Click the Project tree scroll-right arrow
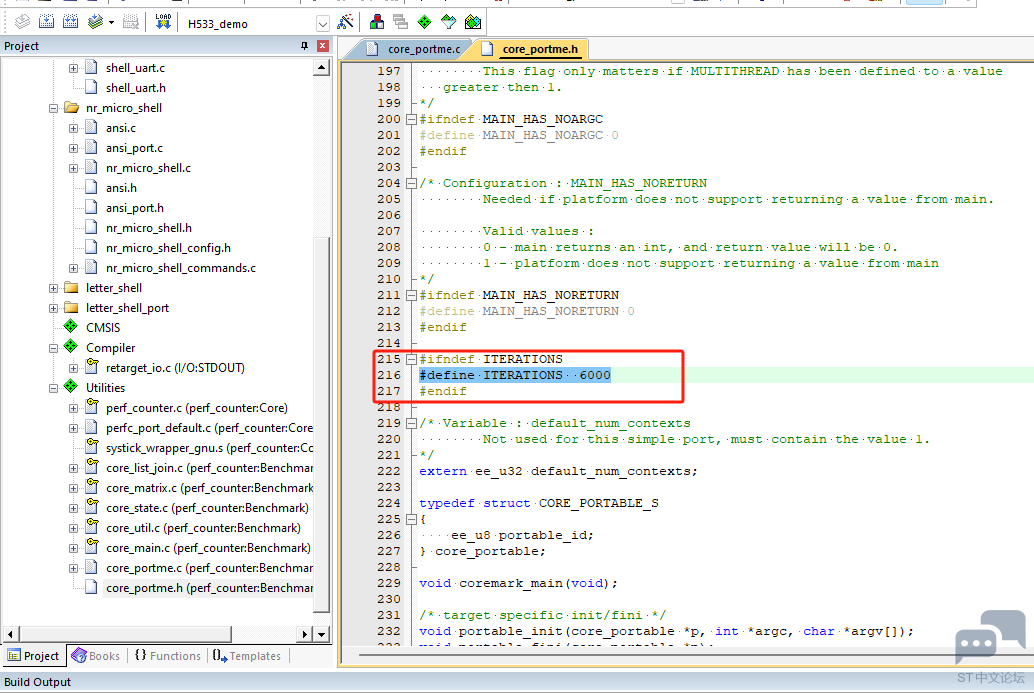 304,634
